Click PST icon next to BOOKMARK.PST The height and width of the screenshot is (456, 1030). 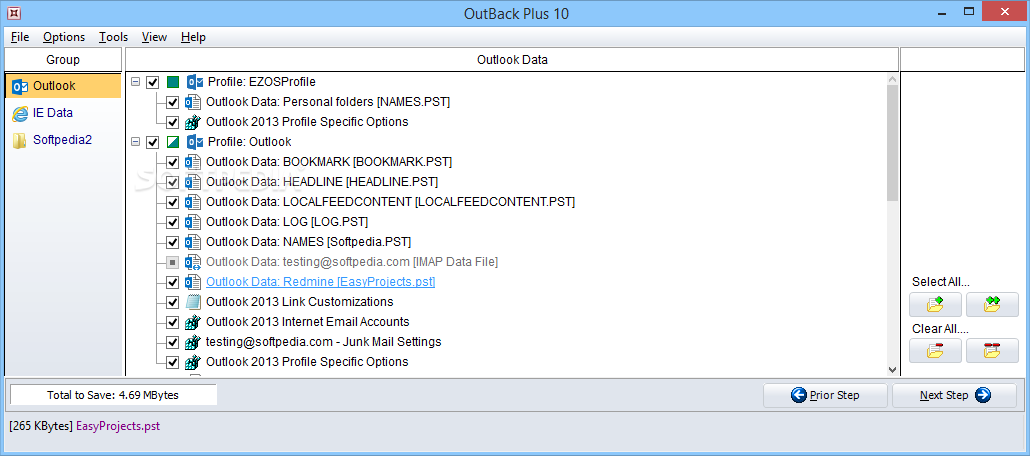coord(192,162)
